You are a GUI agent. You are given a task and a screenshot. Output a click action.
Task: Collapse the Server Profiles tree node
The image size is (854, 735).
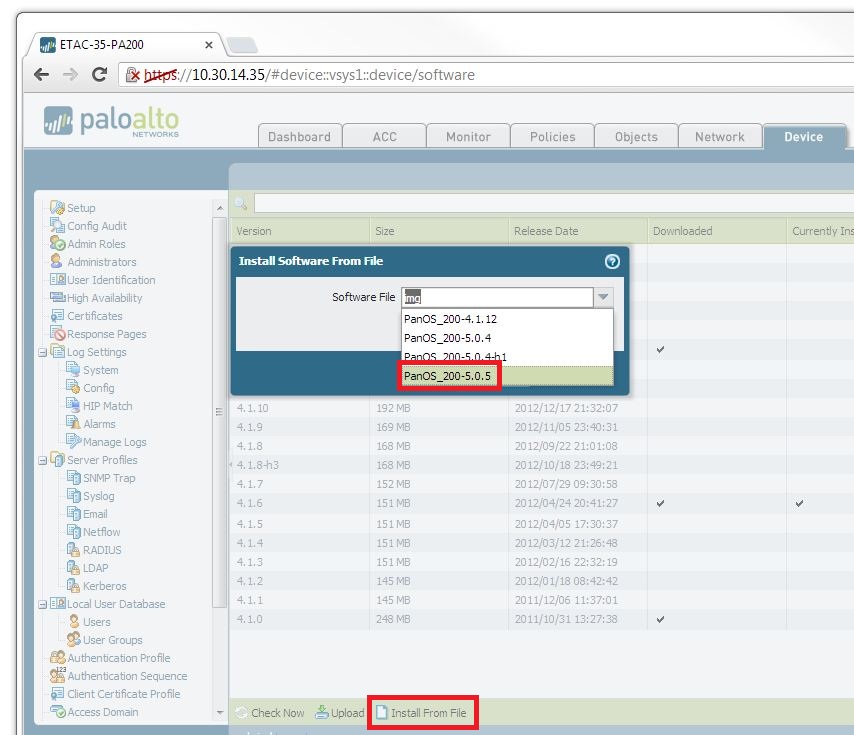[42, 461]
